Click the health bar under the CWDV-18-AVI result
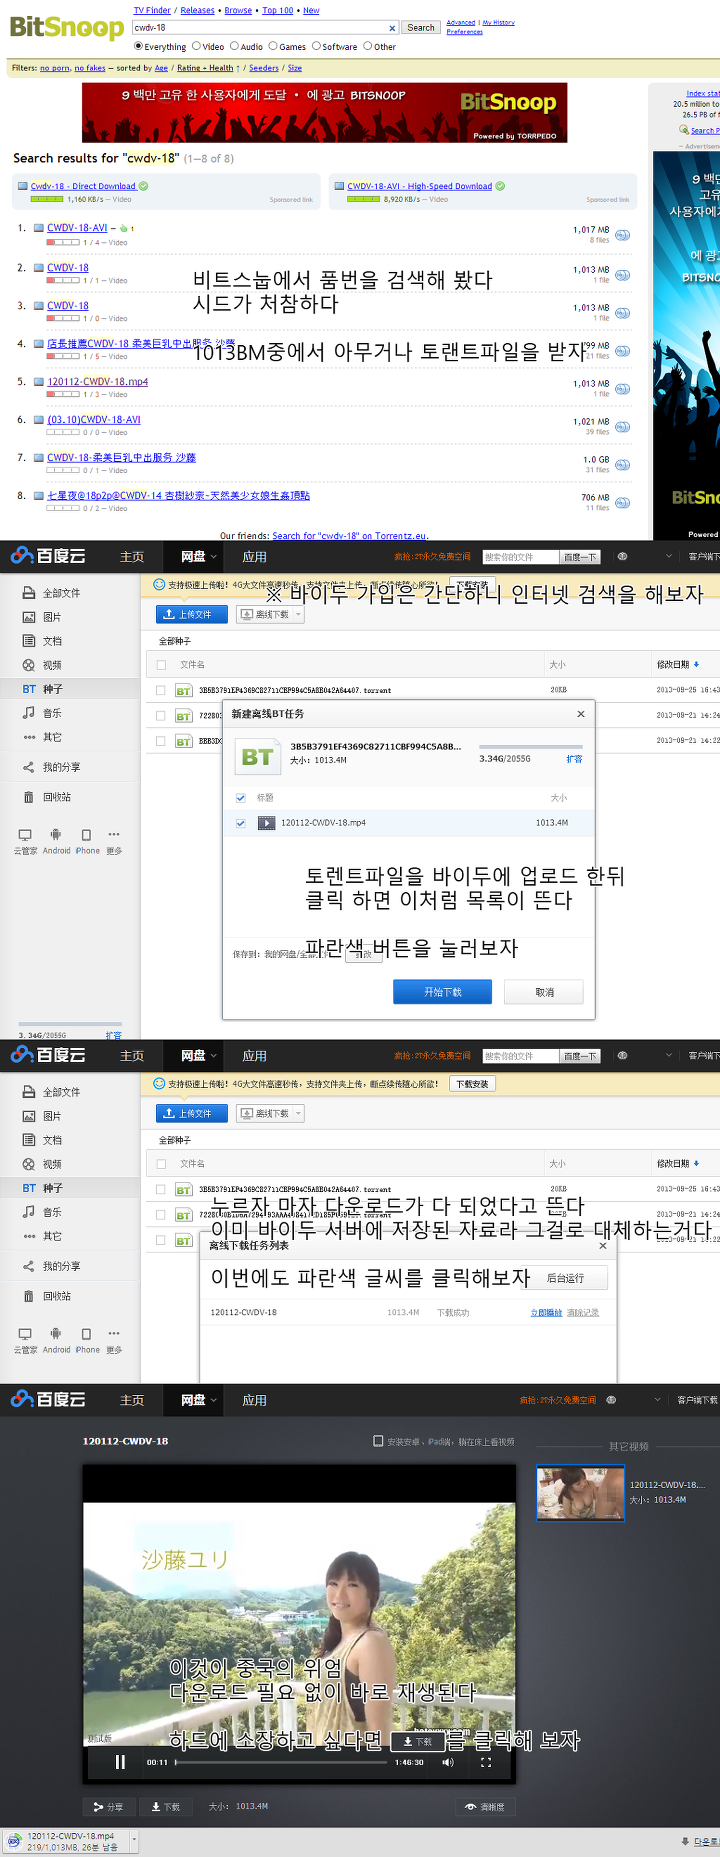The image size is (720, 1857). 62,242
